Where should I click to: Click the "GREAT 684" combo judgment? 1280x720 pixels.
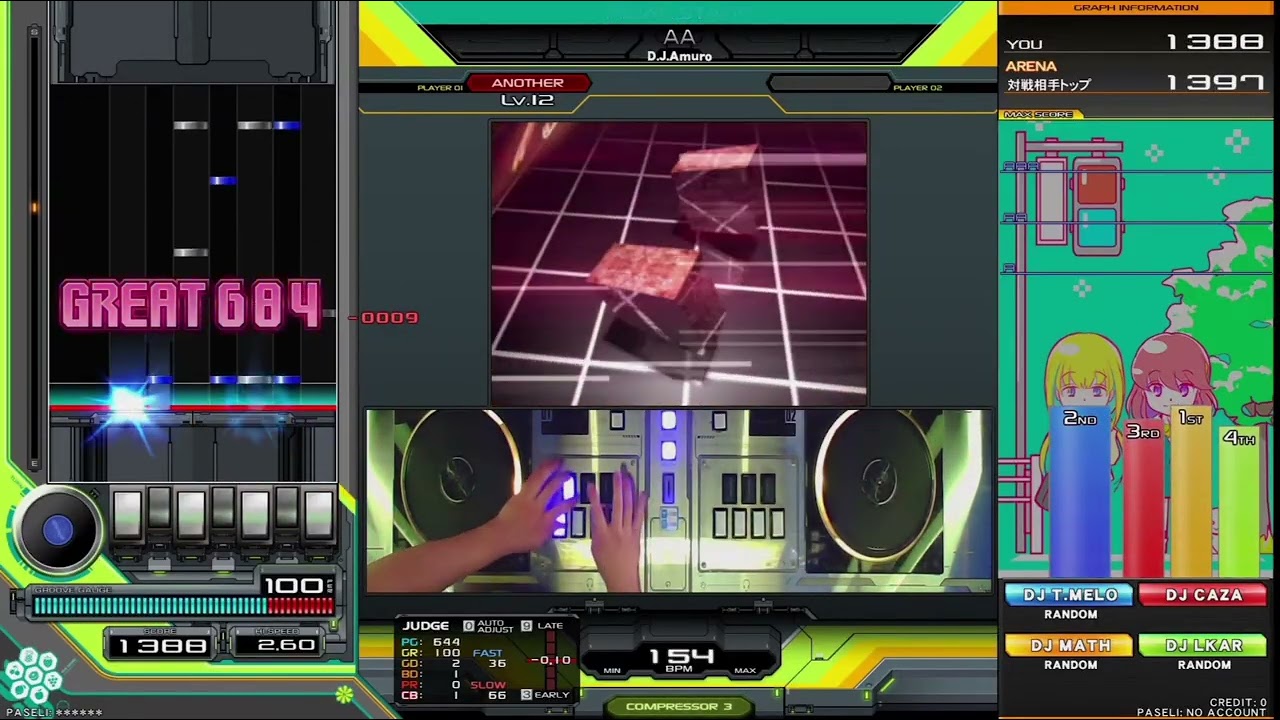191,305
